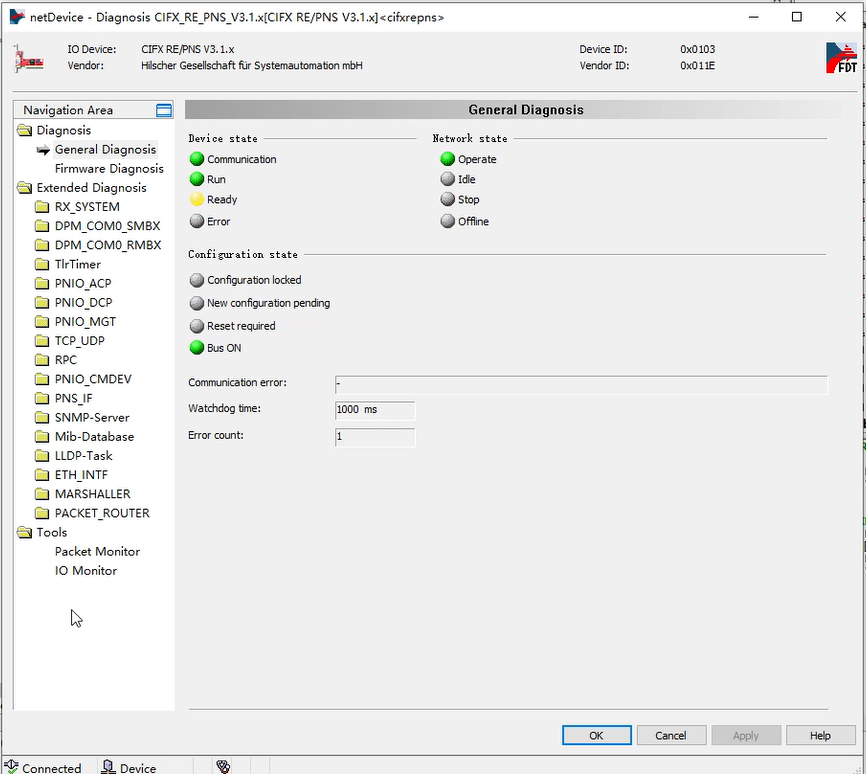Click the green Communication status LED
This screenshot has width=866, height=774.
(x=197, y=159)
